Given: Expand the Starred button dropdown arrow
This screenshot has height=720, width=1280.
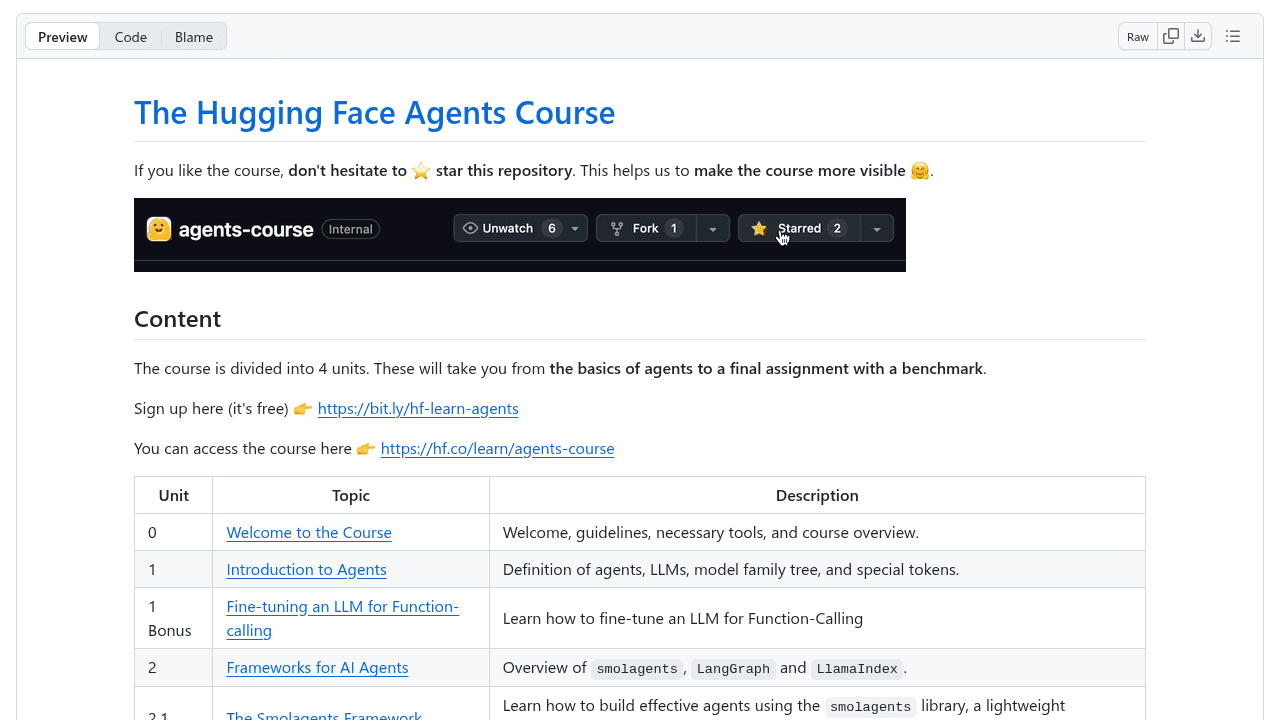Looking at the screenshot, I should tap(876, 228).
